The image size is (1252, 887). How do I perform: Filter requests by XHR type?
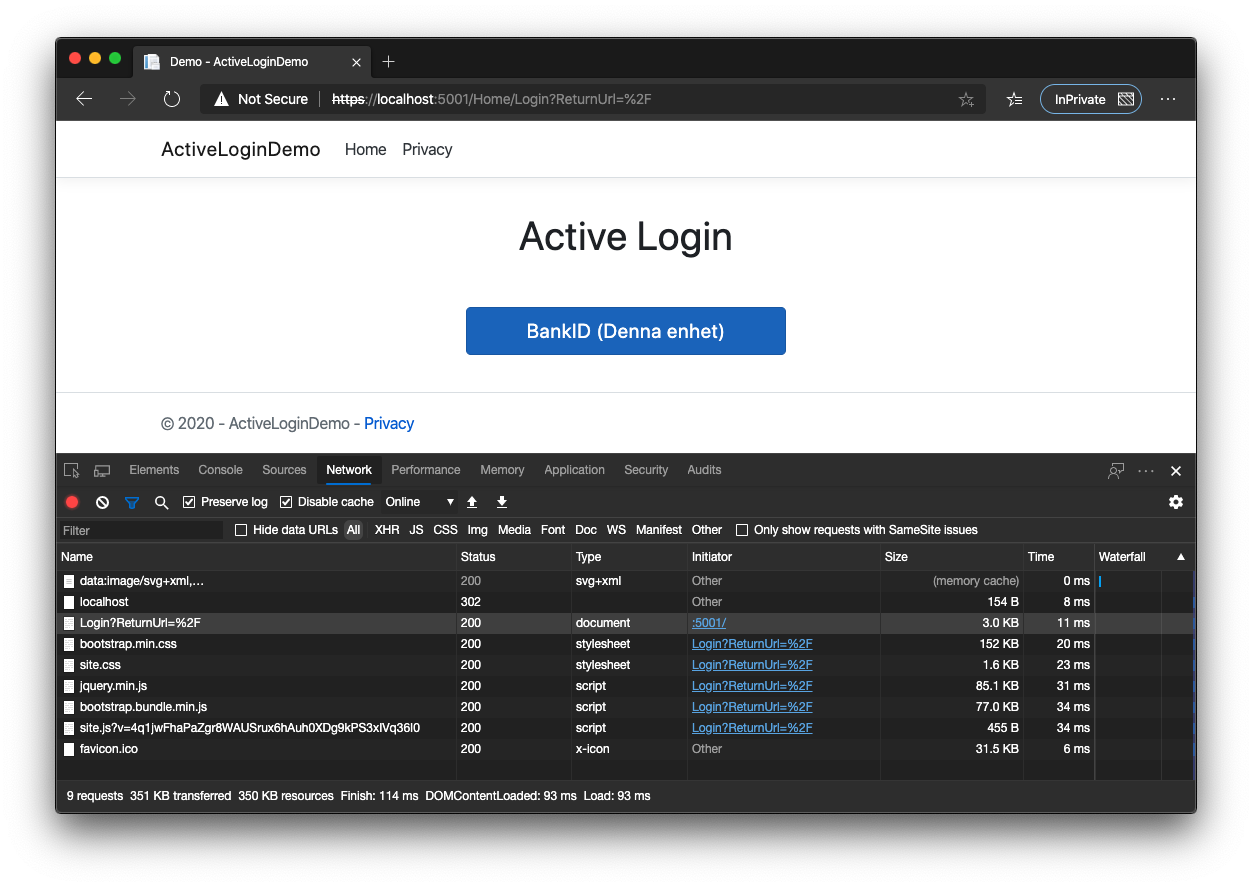(x=387, y=530)
